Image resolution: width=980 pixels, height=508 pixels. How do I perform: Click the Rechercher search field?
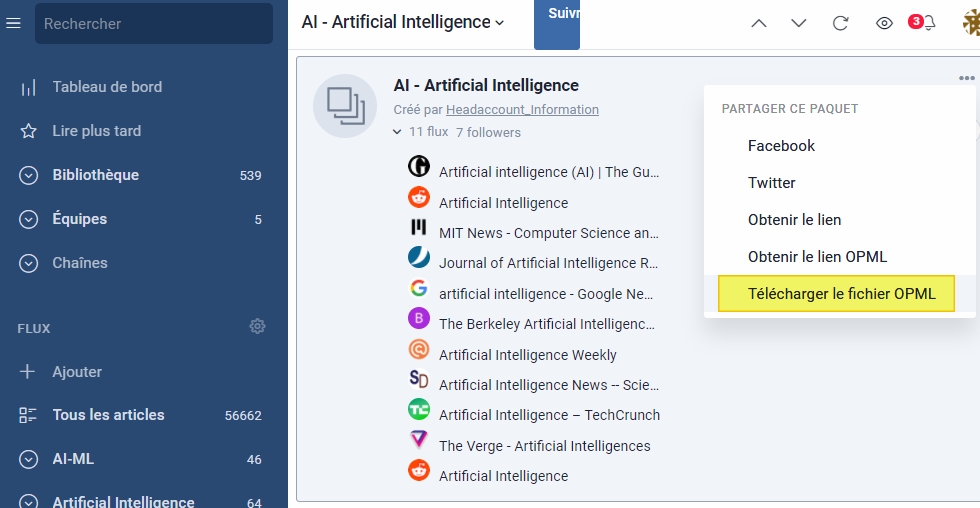click(x=154, y=23)
